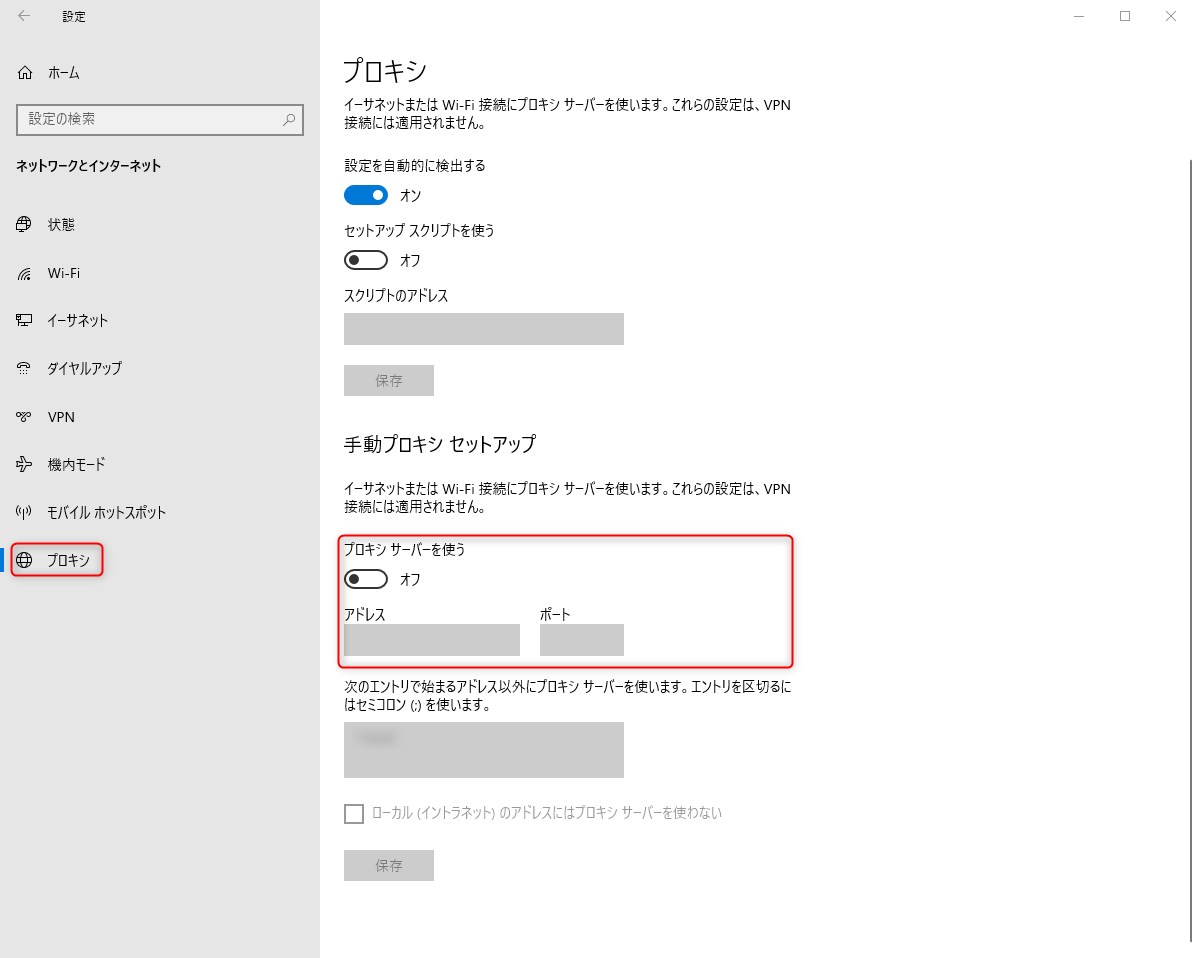Select the Wi-Fi signal icon
The height and width of the screenshot is (958, 1194).
(24, 273)
